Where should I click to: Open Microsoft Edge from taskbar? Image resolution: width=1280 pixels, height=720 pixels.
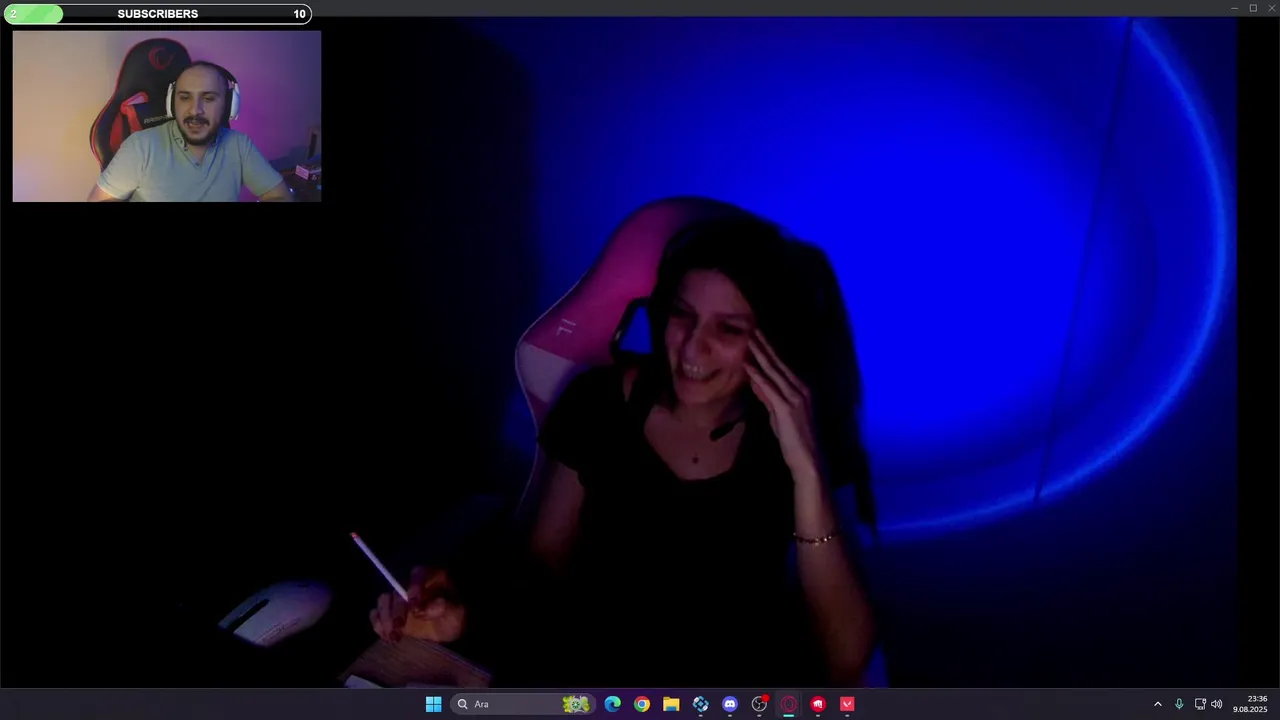(613, 704)
